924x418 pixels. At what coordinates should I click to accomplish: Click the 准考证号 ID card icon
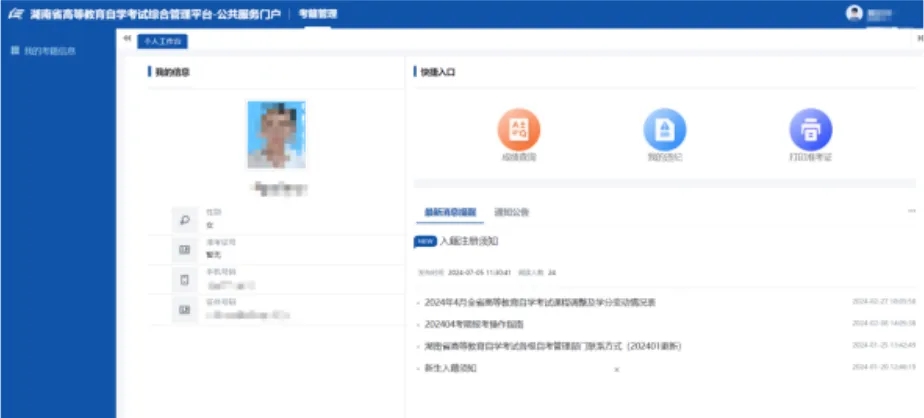pos(184,249)
